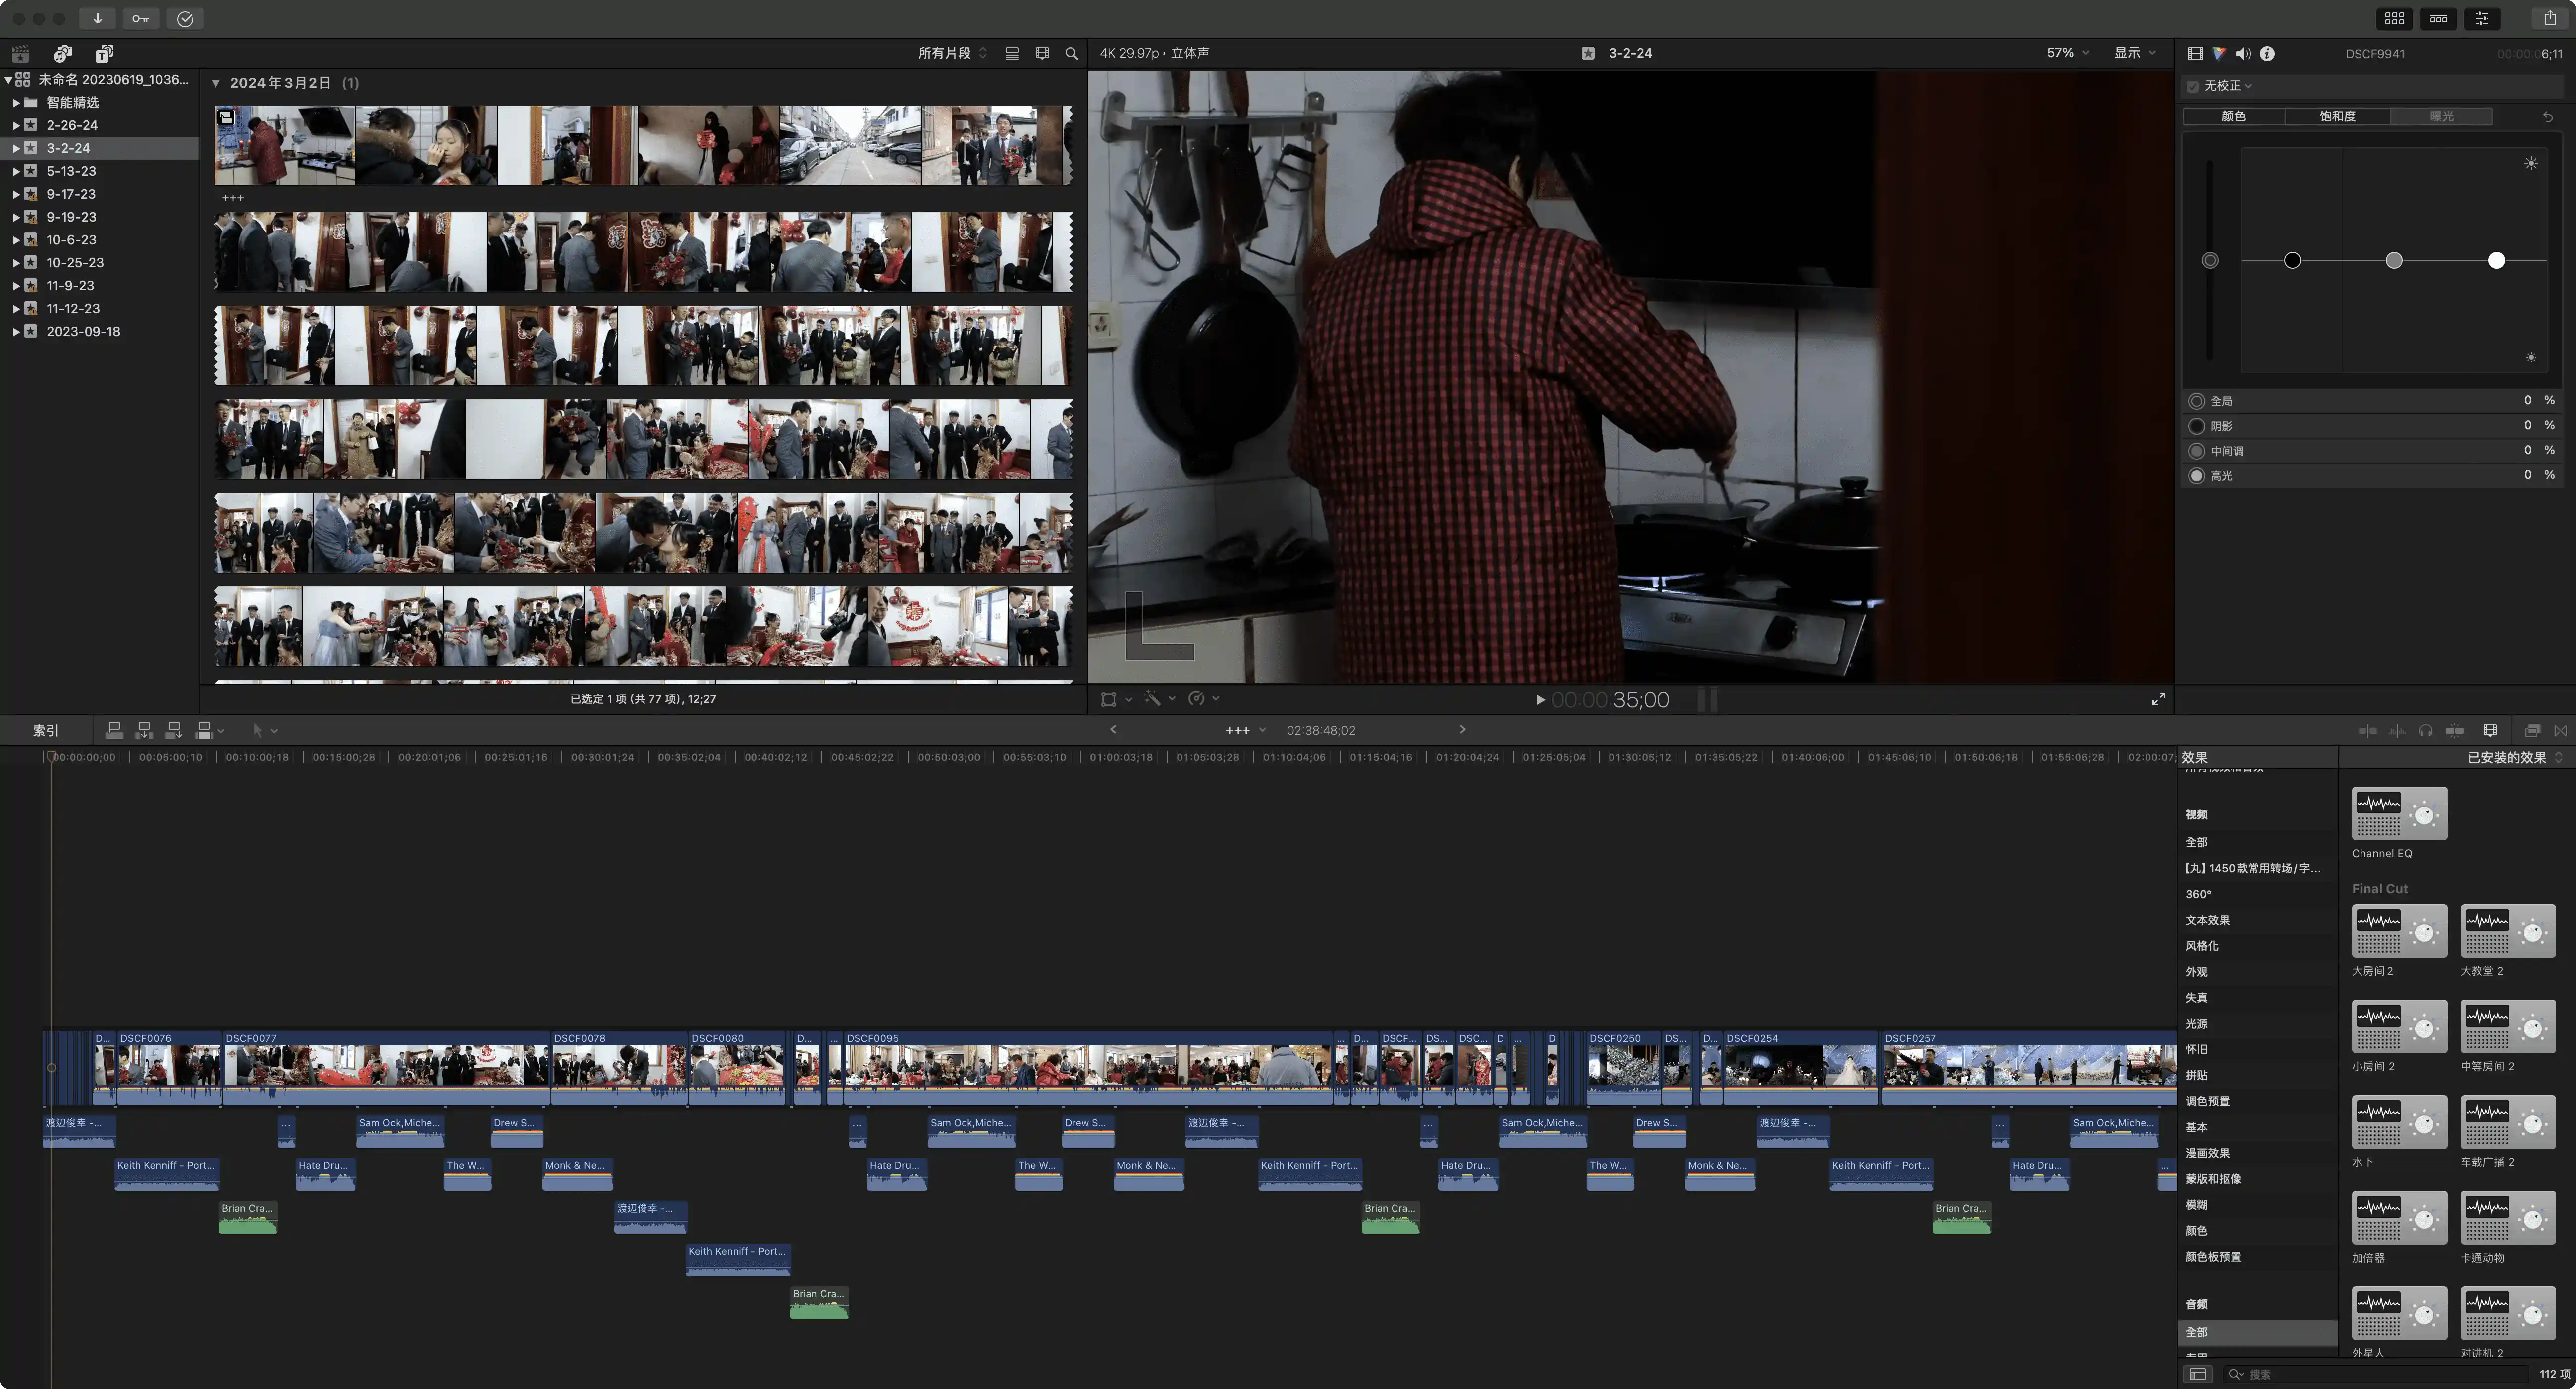2576x1389 pixels.
Task: Open the Color inspector prism icon
Action: click(x=2219, y=54)
